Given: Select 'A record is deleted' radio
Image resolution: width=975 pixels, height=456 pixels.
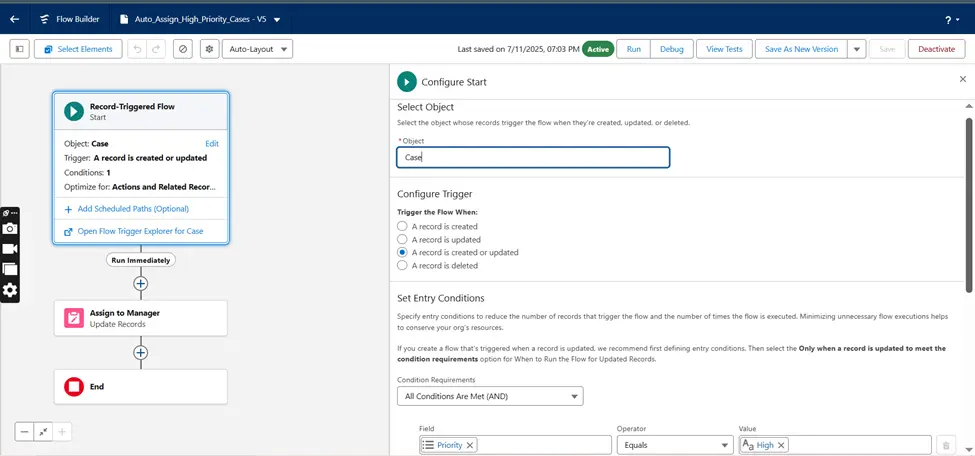Looking at the screenshot, I should 402,265.
